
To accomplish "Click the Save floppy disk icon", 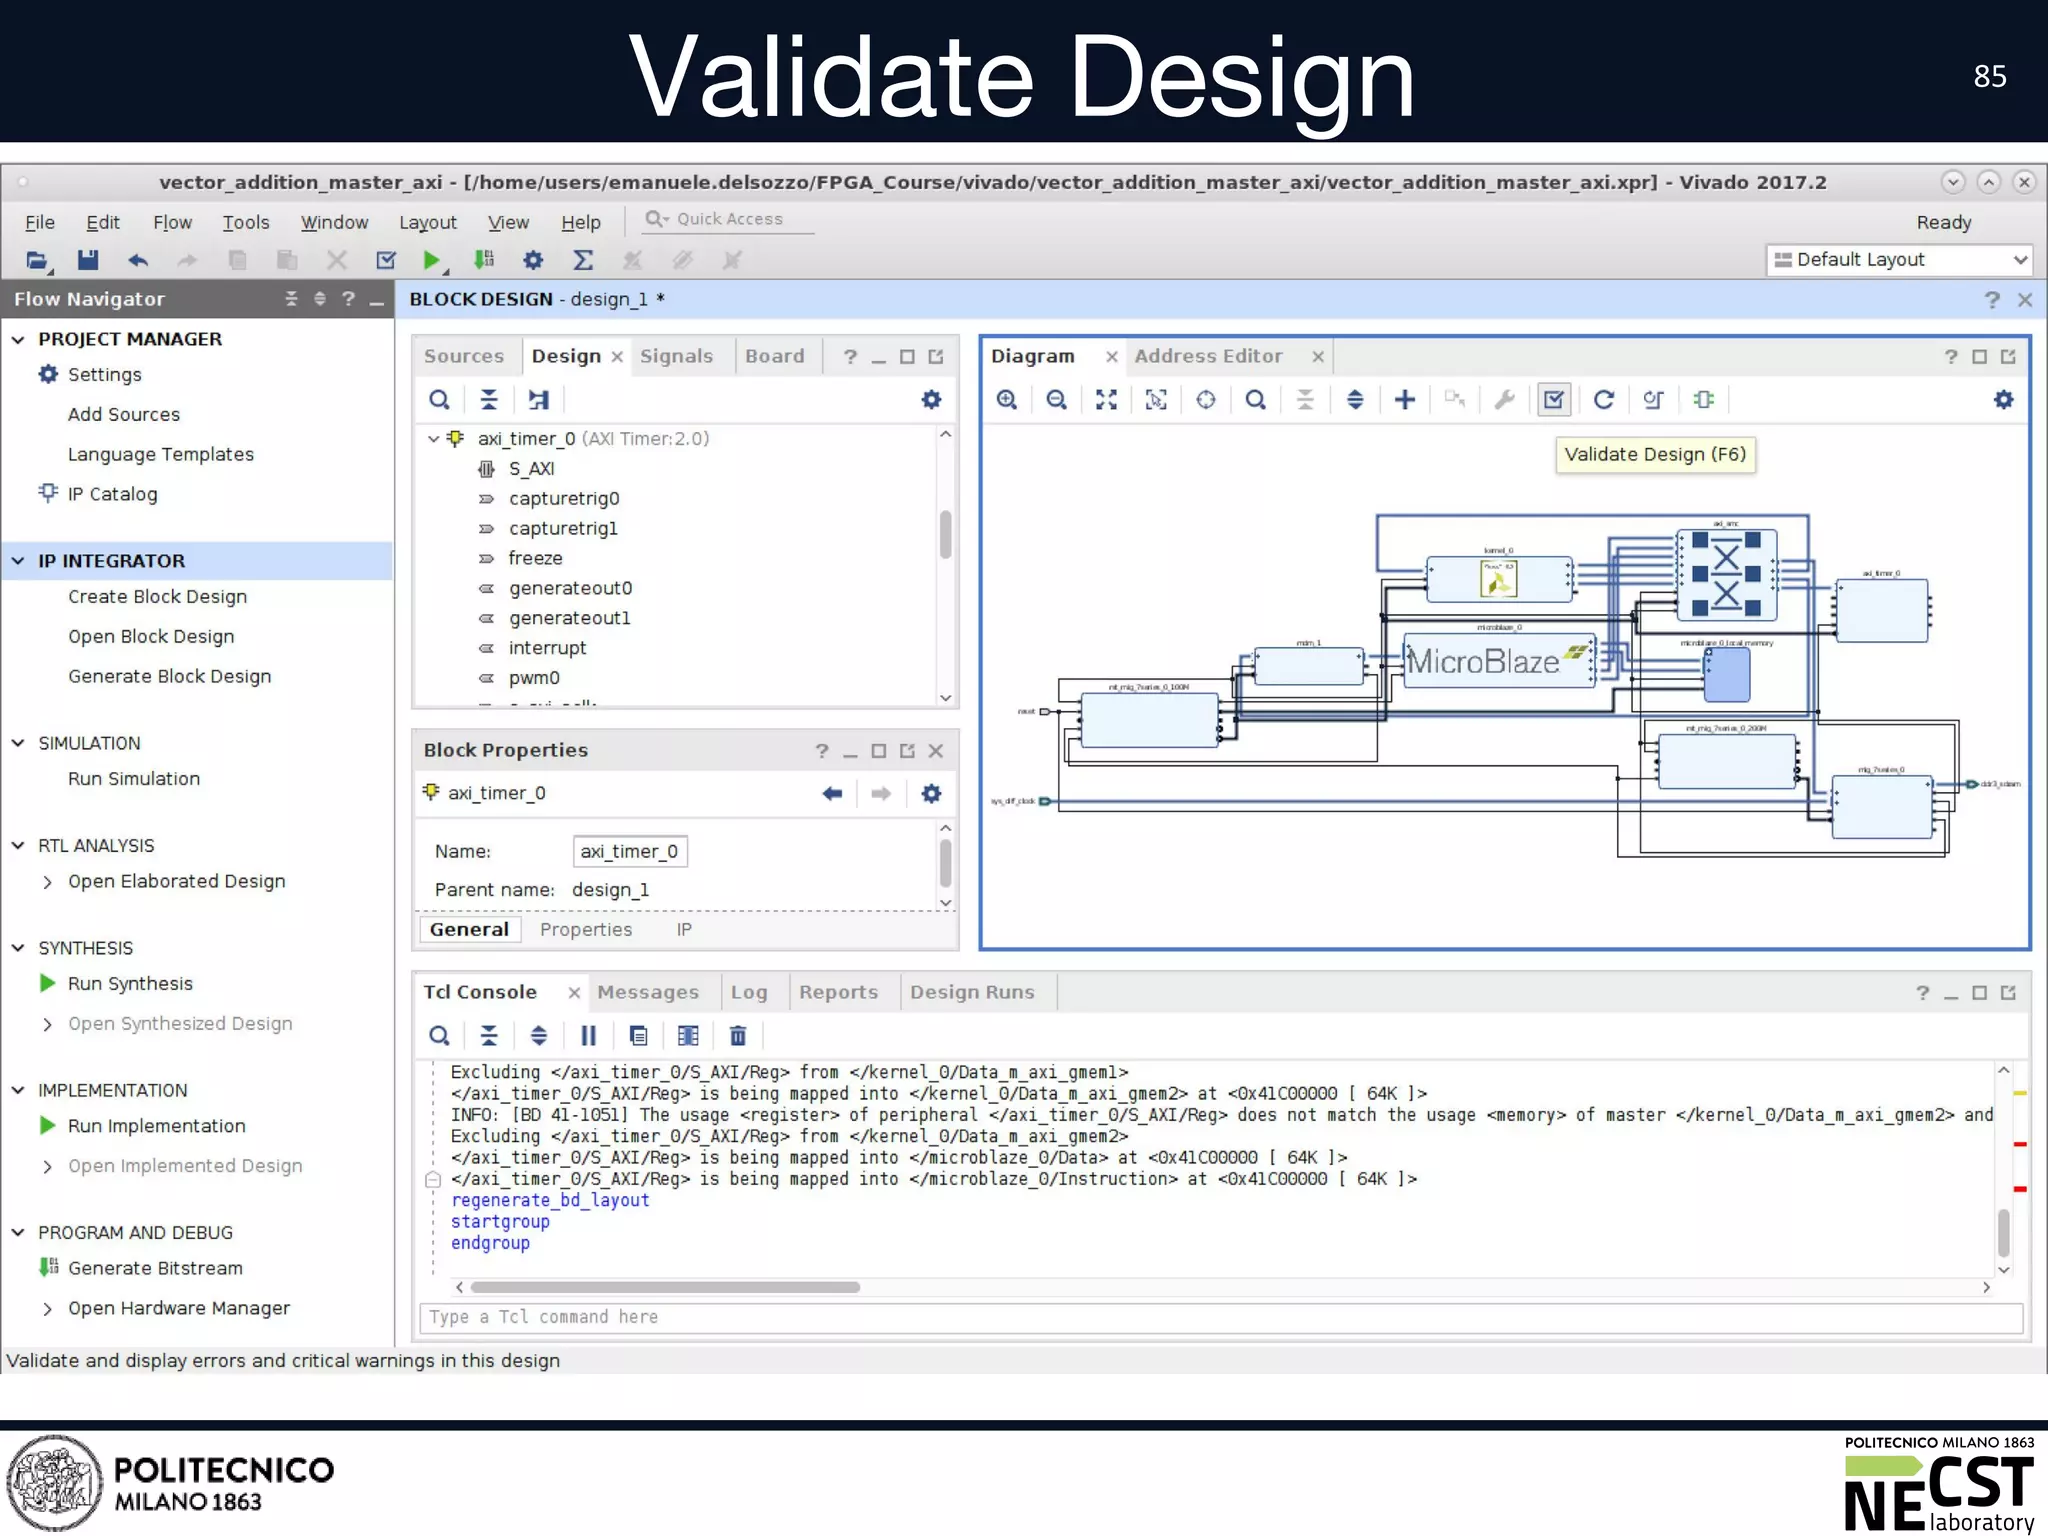I will [88, 261].
